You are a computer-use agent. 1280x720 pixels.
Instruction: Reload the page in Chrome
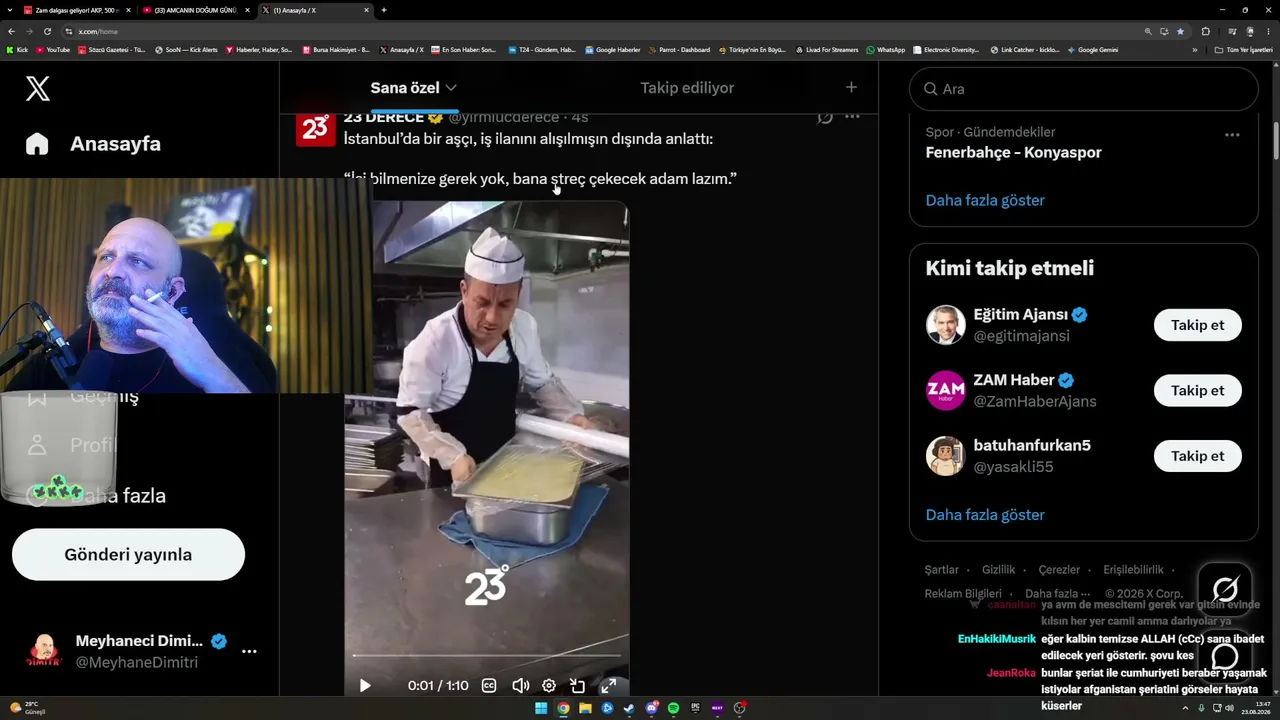pyautogui.click(x=47, y=31)
